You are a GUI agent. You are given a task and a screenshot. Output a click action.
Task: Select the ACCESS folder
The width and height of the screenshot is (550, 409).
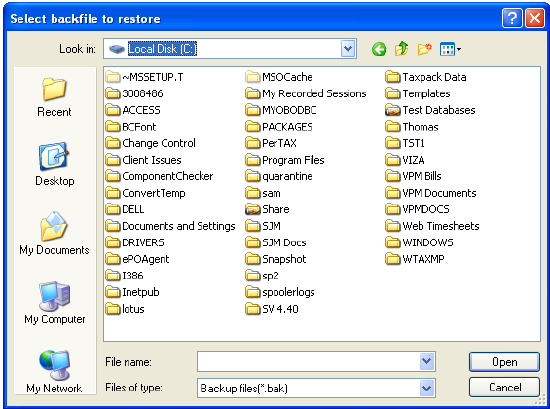click(x=133, y=110)
